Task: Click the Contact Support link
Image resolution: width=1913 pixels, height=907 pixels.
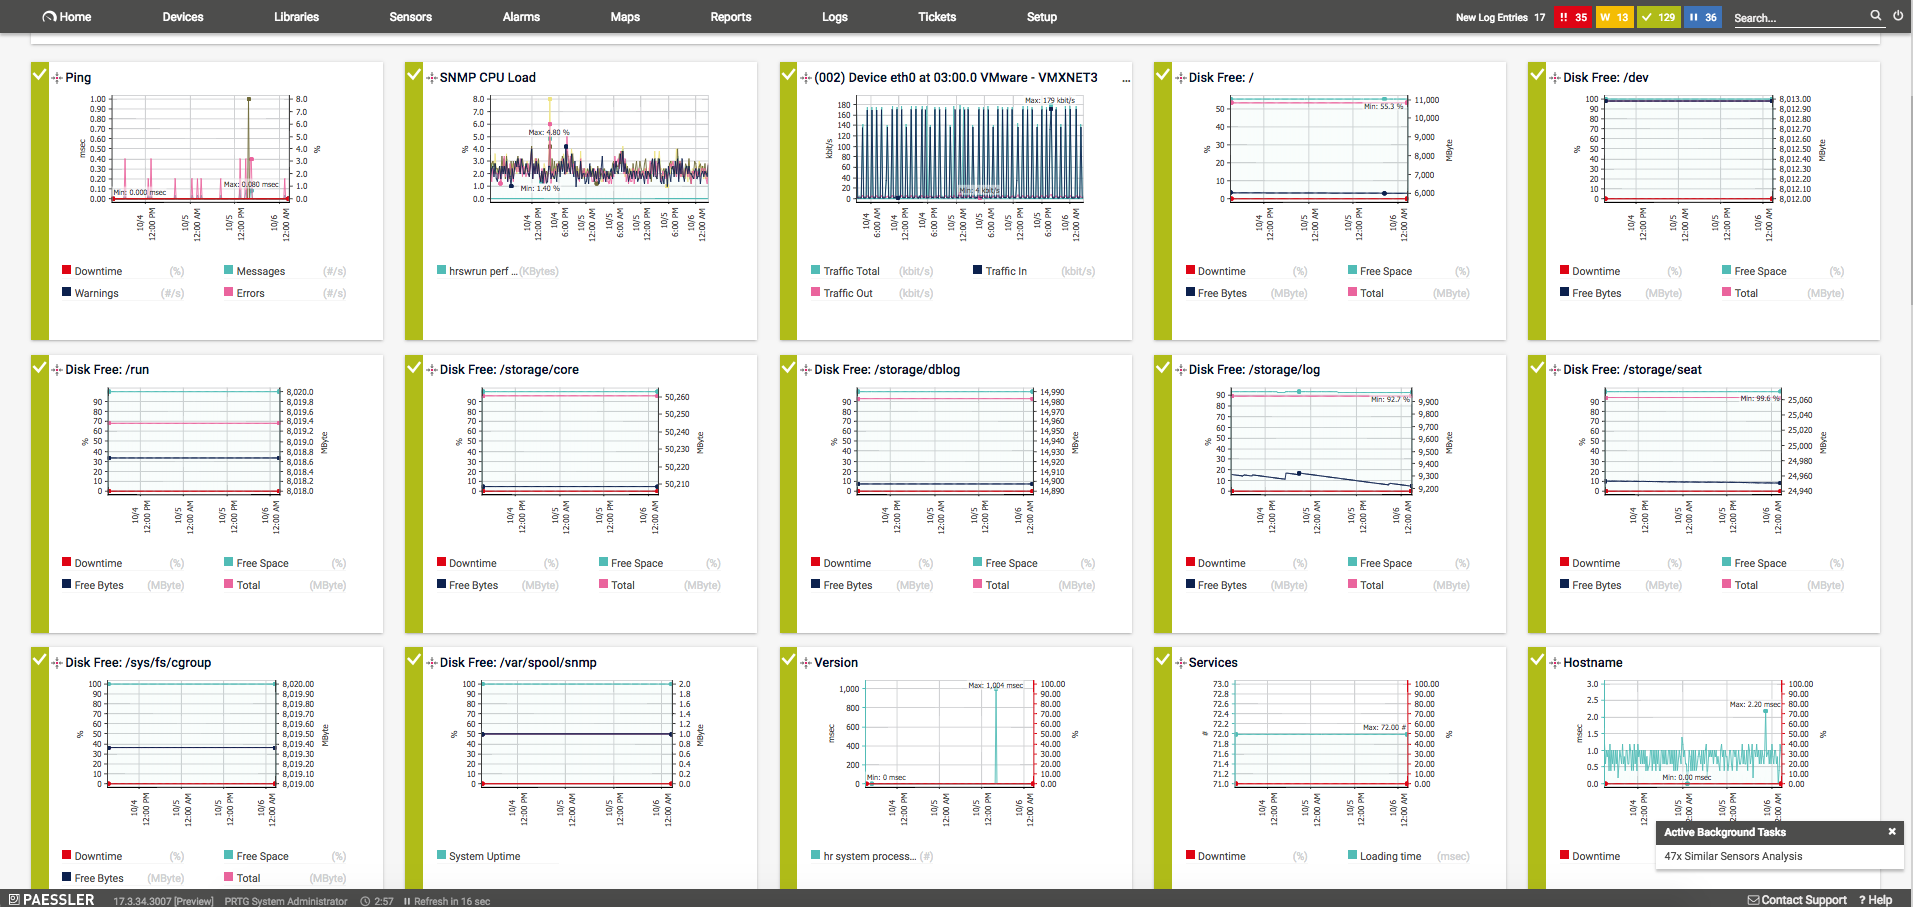Action: point(1797,900)
